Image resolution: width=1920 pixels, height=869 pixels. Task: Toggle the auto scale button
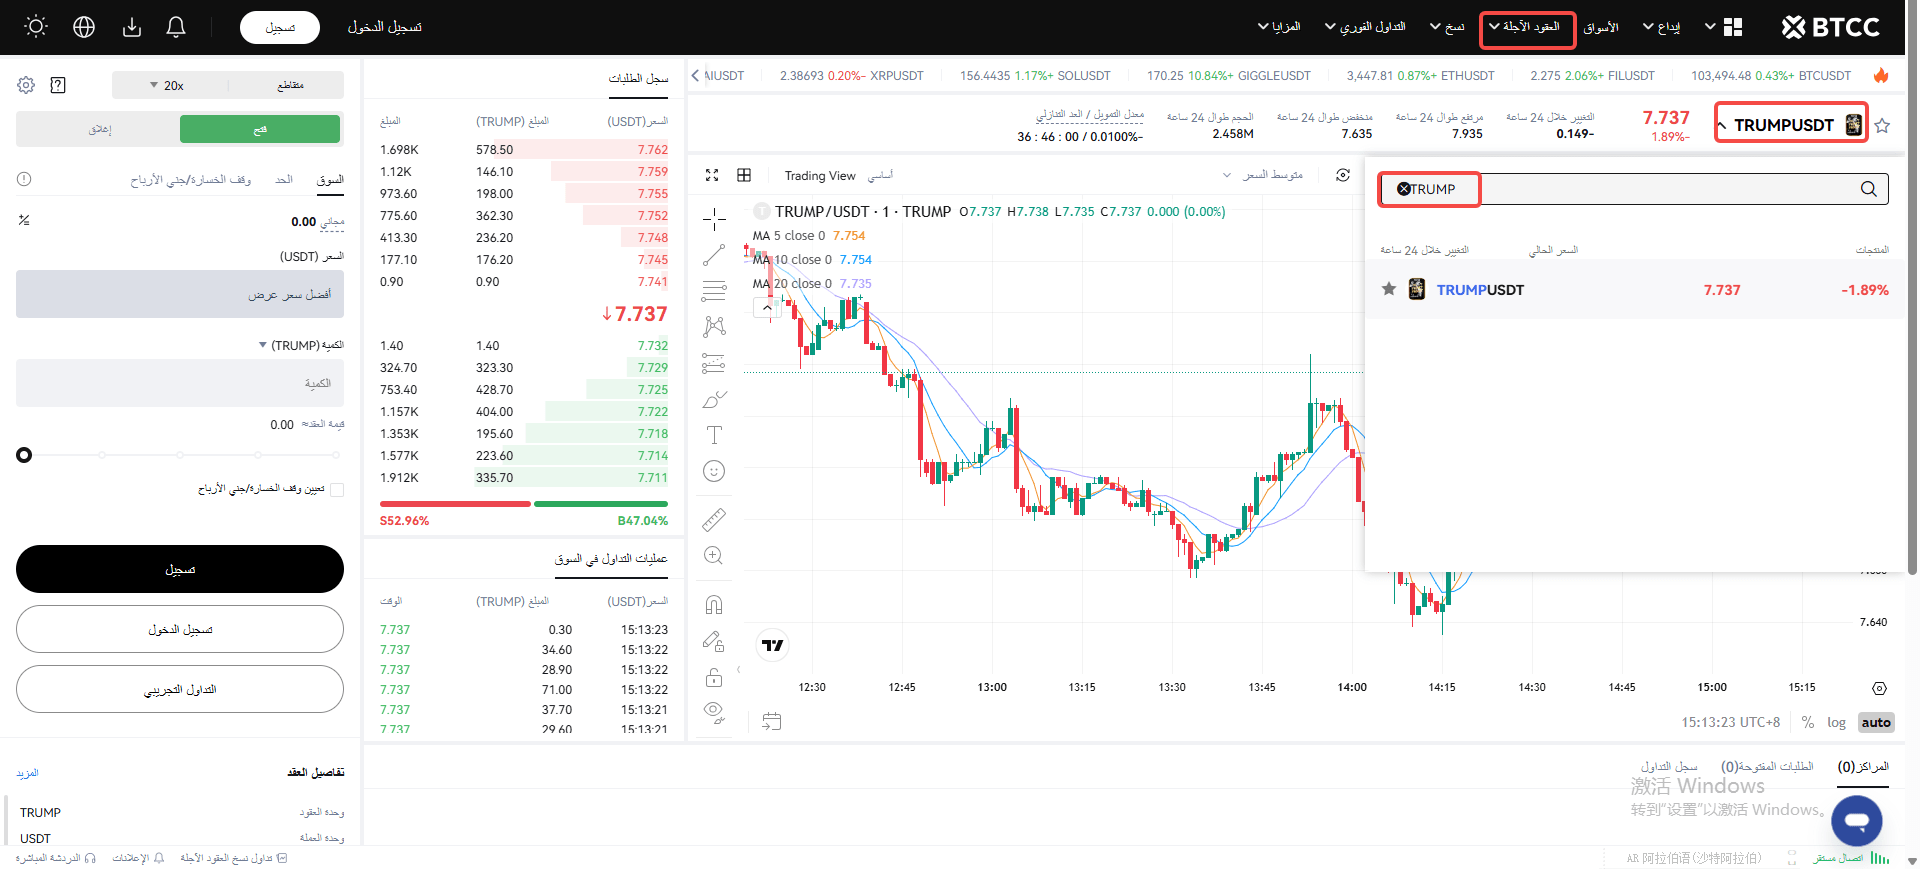coord(1875,722)
